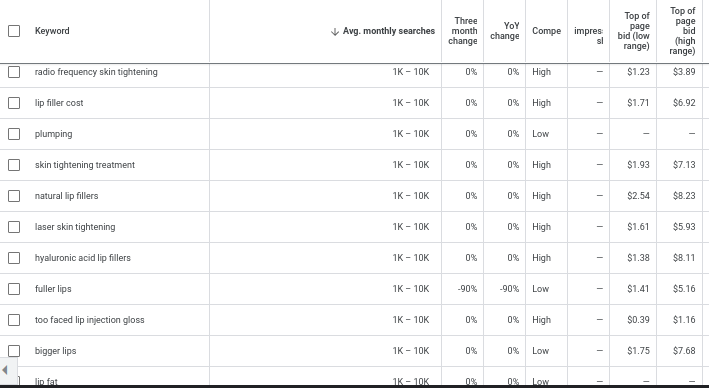This screenshot has width=709, height=388.
Task: Sort by the Keyword column header
Action: (52, 31)
